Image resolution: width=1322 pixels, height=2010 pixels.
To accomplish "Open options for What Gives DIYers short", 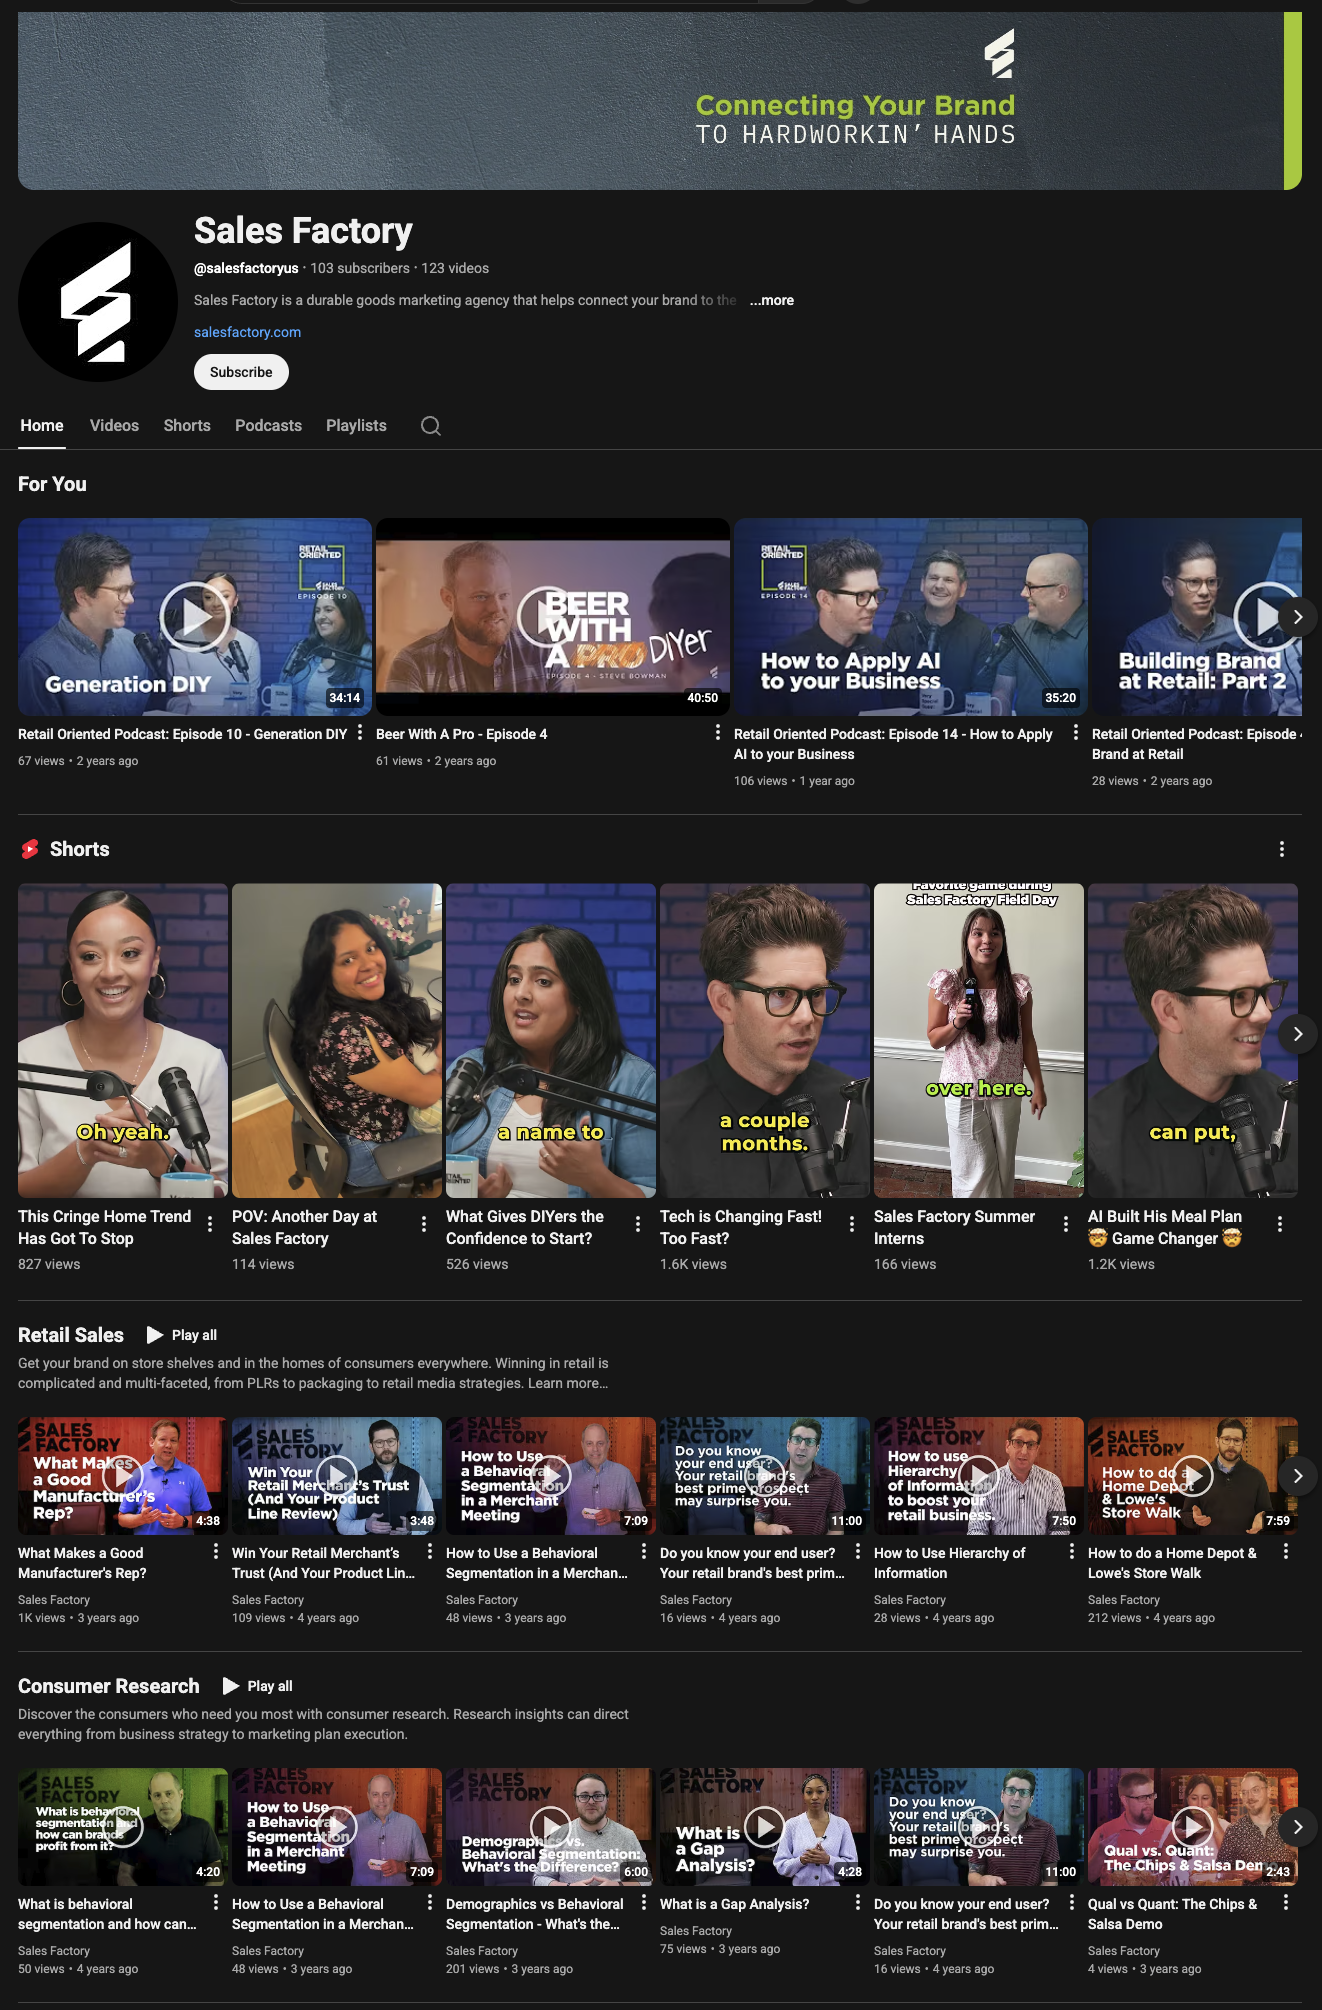I will coord(638,1224).
